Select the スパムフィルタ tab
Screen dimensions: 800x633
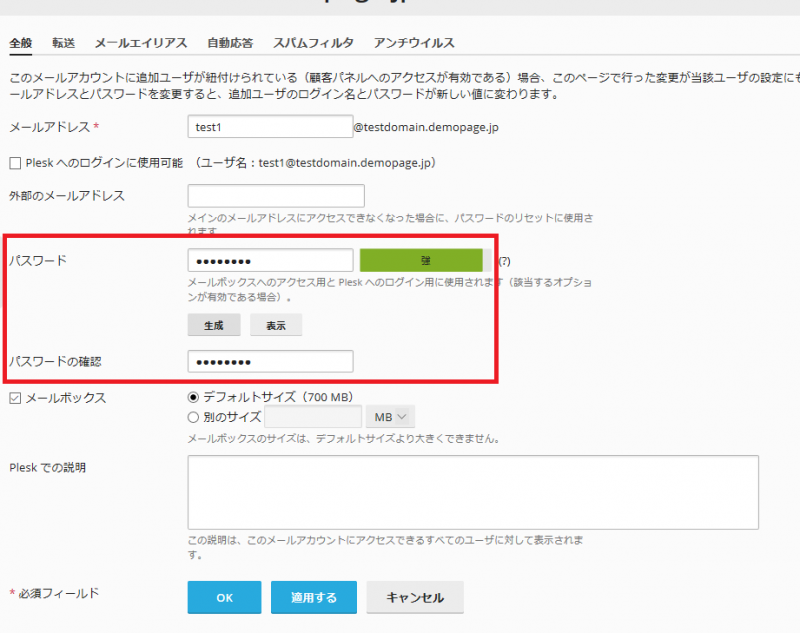pos(313,43)
